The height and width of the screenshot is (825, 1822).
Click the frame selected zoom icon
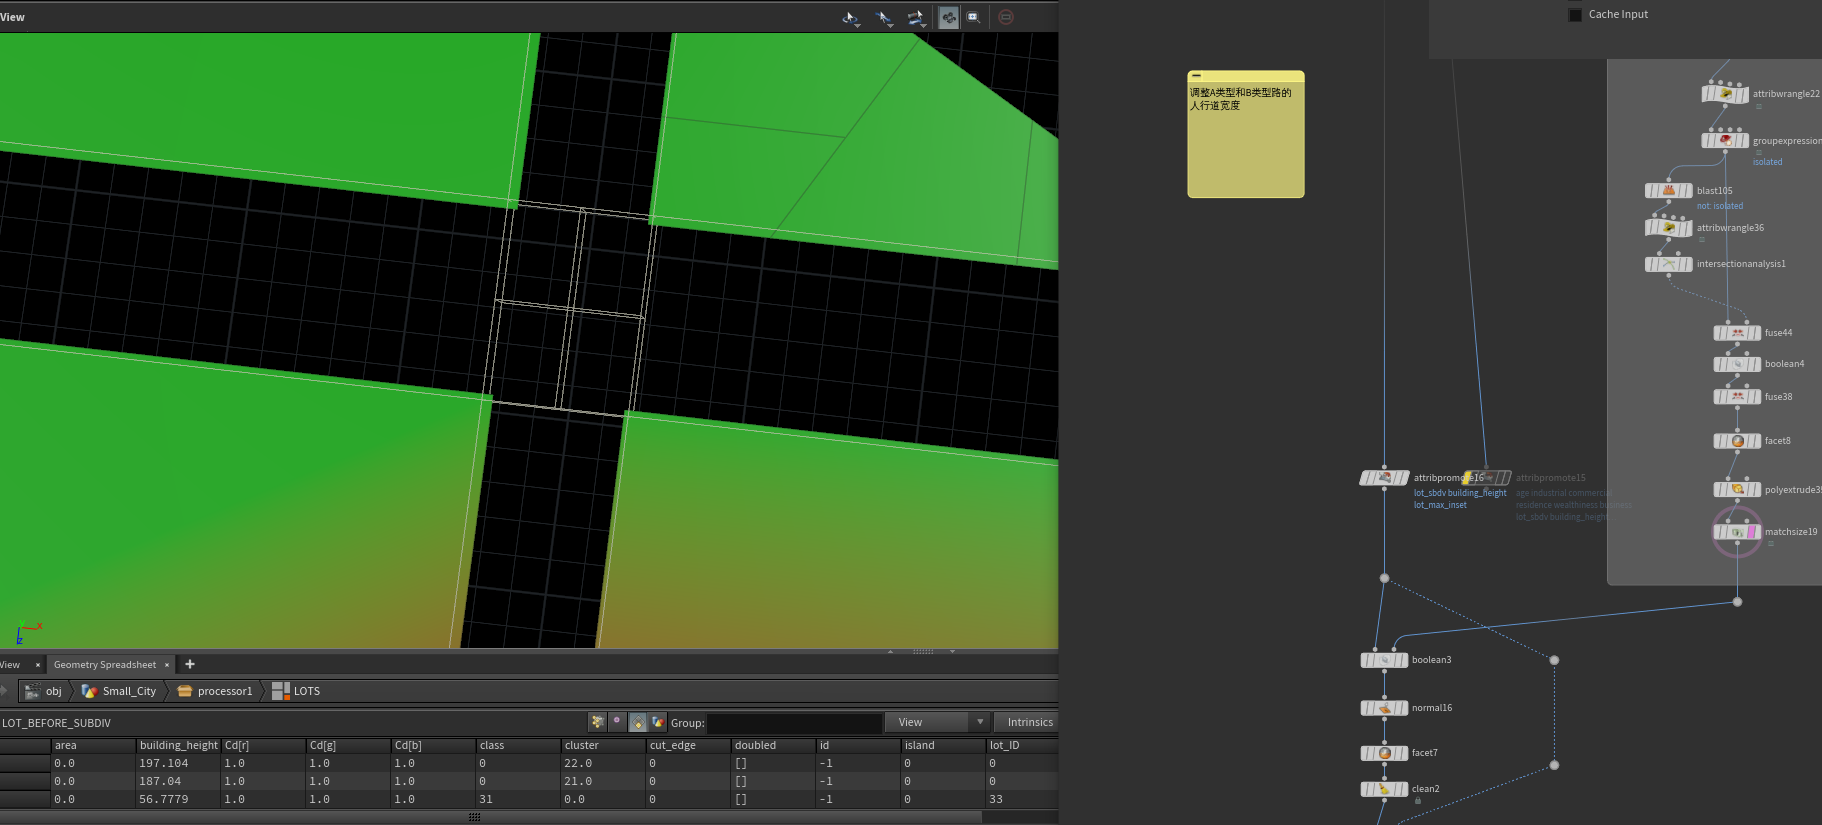(x=973, y=17)
